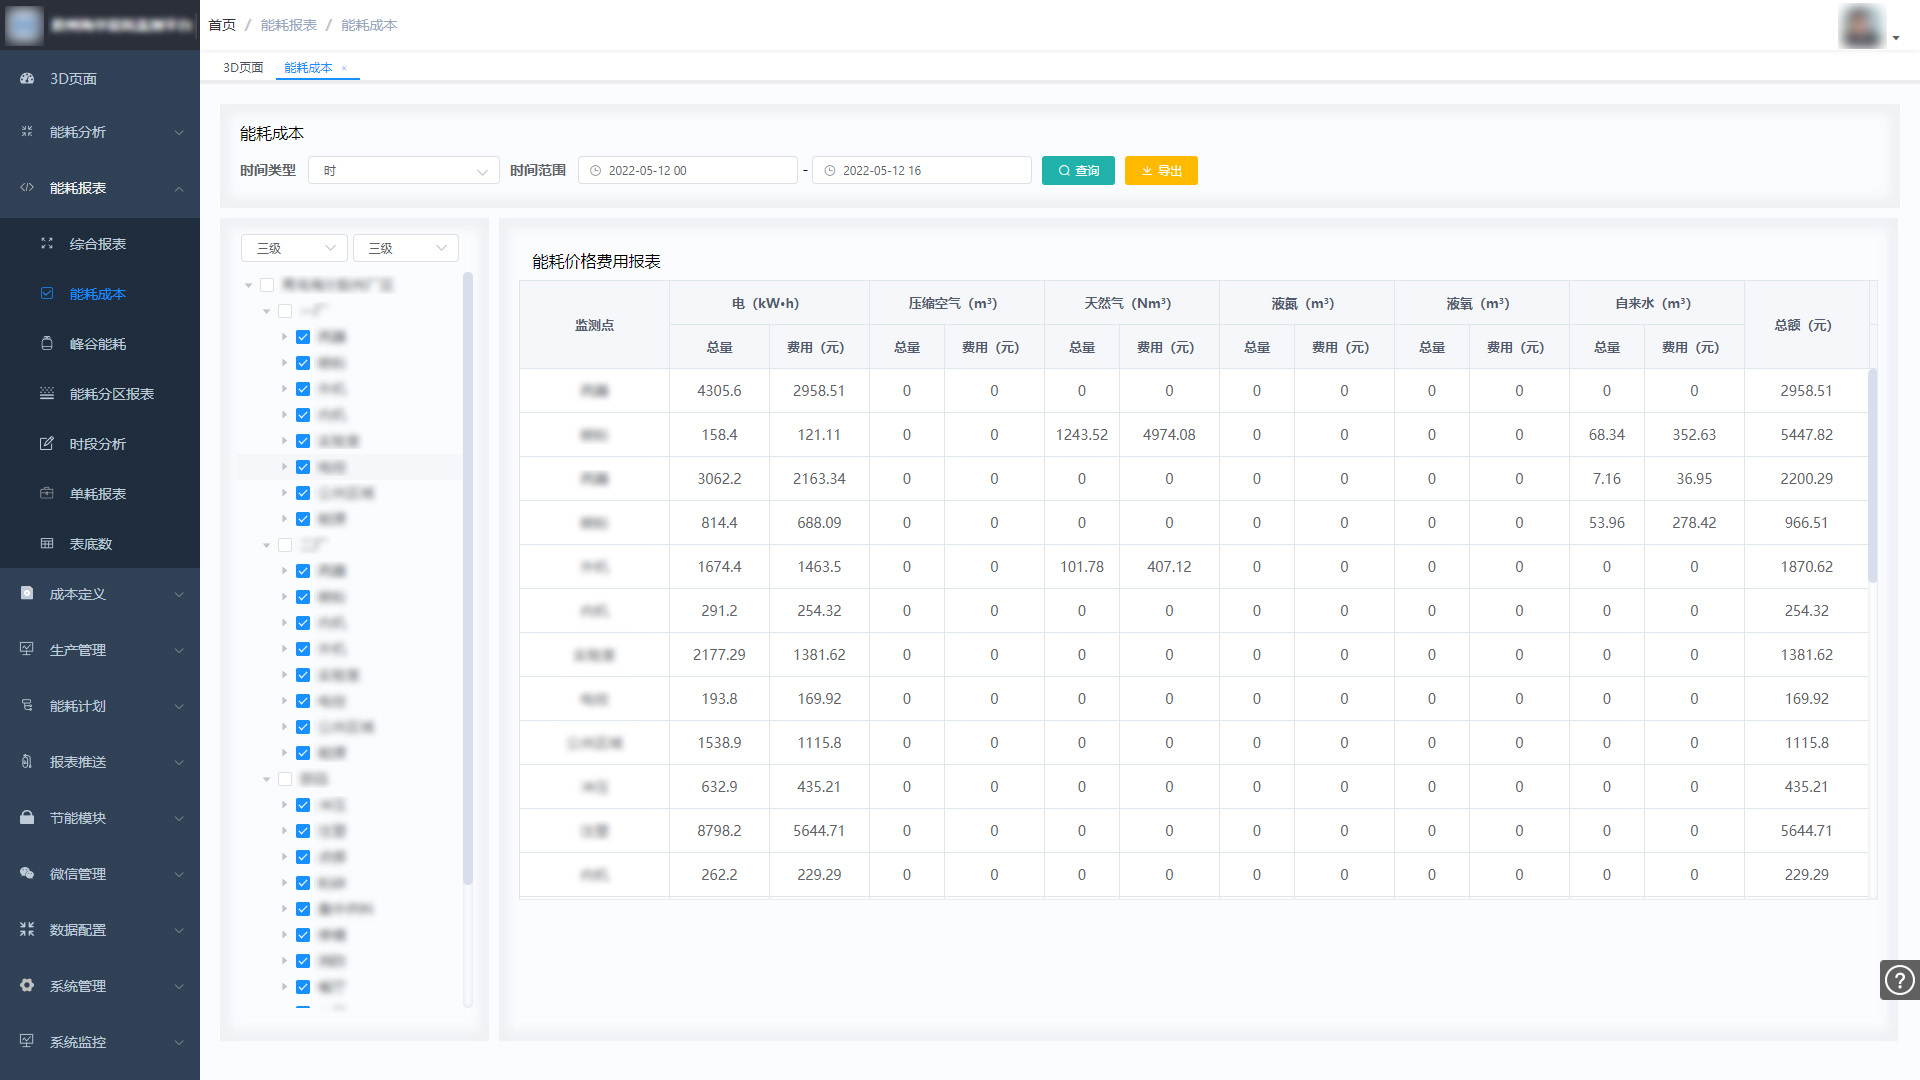Click the 查询 search button
Screen dimensions: 1920x1080
tap(1078, 171)
